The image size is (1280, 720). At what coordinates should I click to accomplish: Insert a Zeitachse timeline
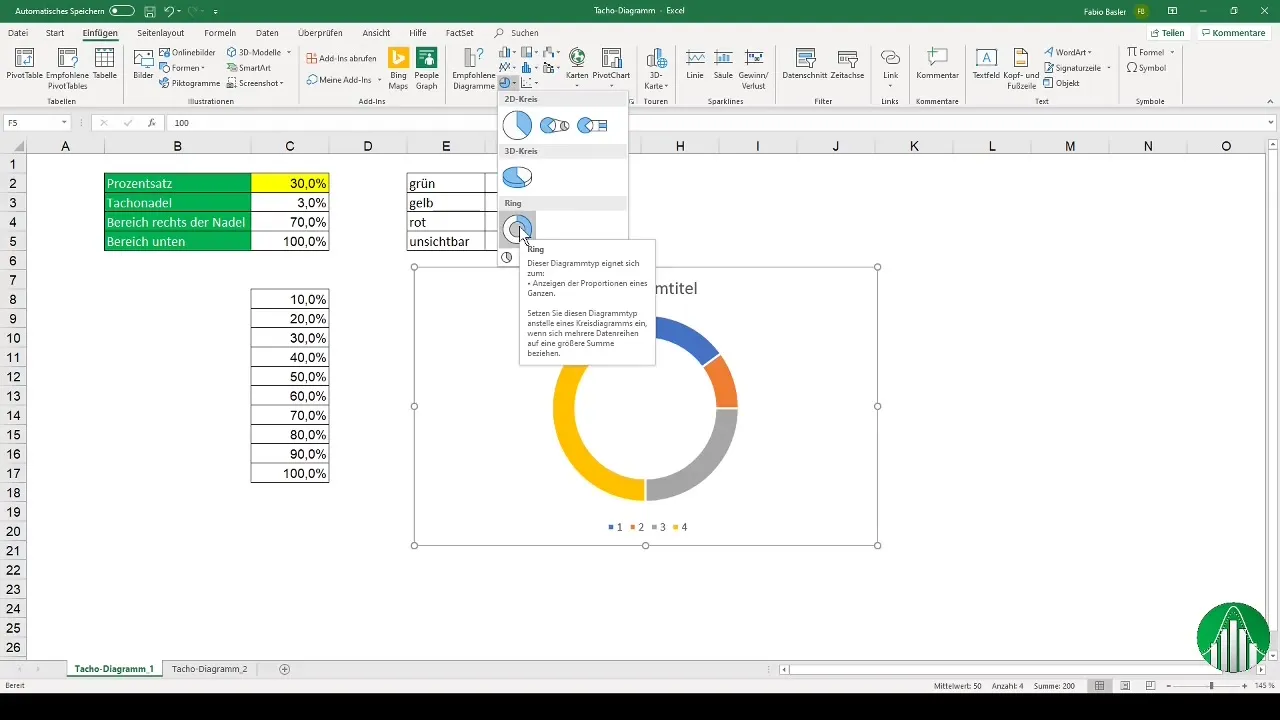(x=848, y=65)
